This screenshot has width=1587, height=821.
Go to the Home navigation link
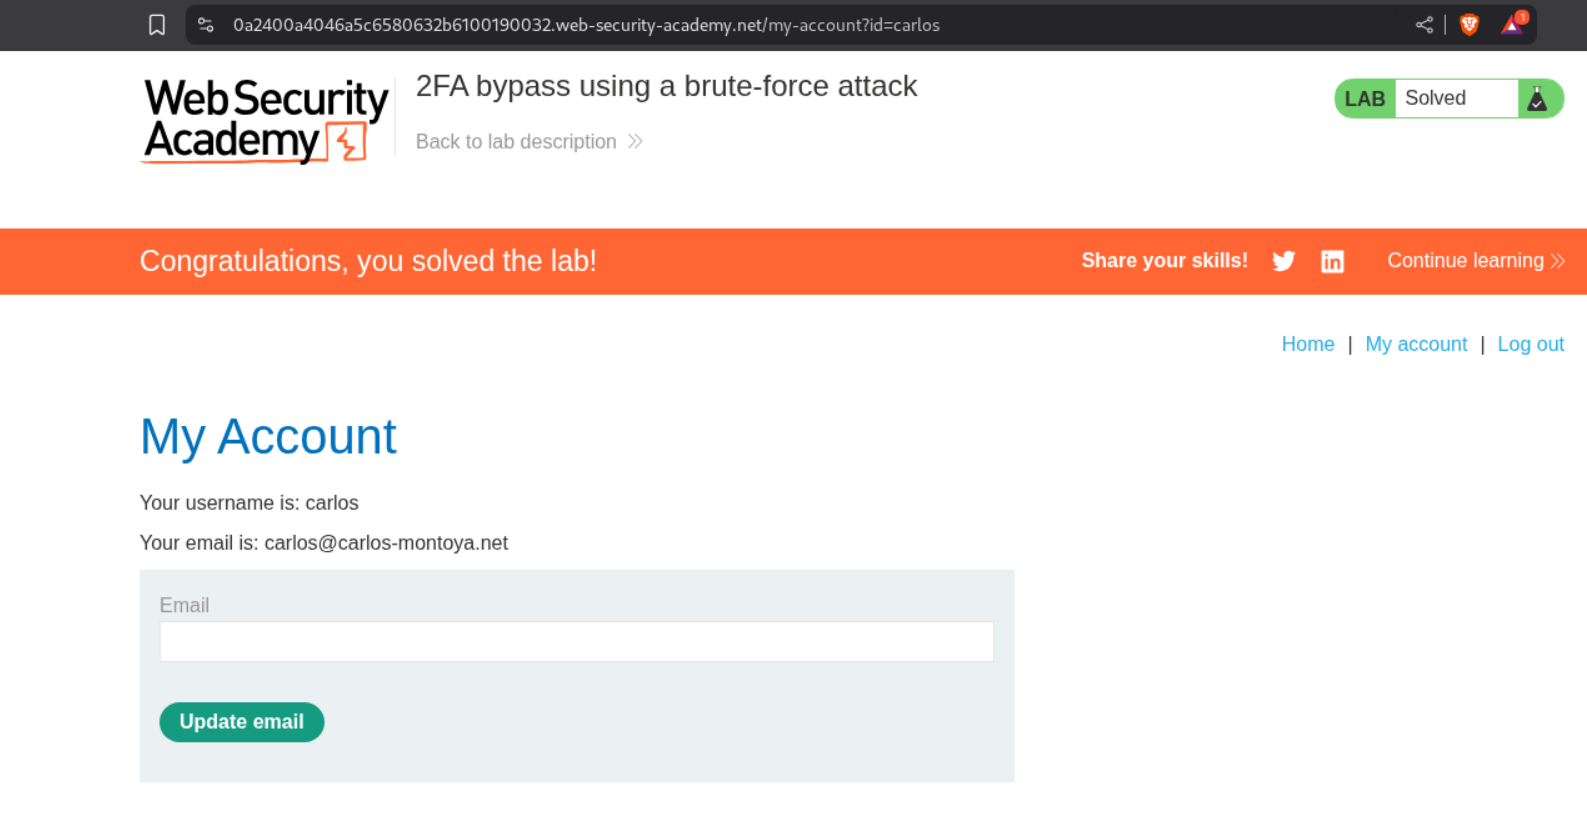[x=1307, y=344]
